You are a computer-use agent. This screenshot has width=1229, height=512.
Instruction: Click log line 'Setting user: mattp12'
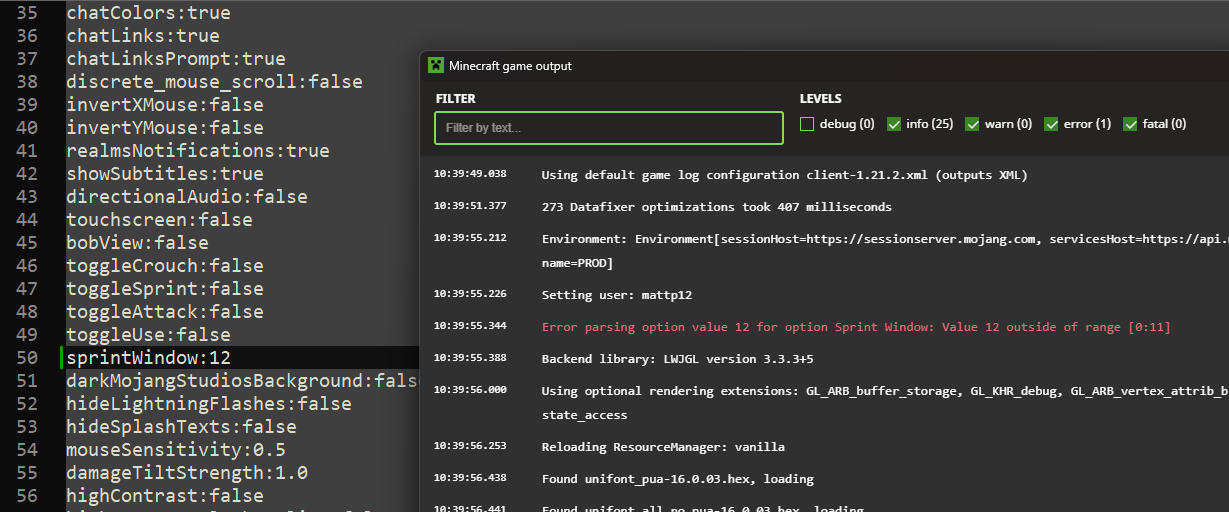(x=617, y=295)
